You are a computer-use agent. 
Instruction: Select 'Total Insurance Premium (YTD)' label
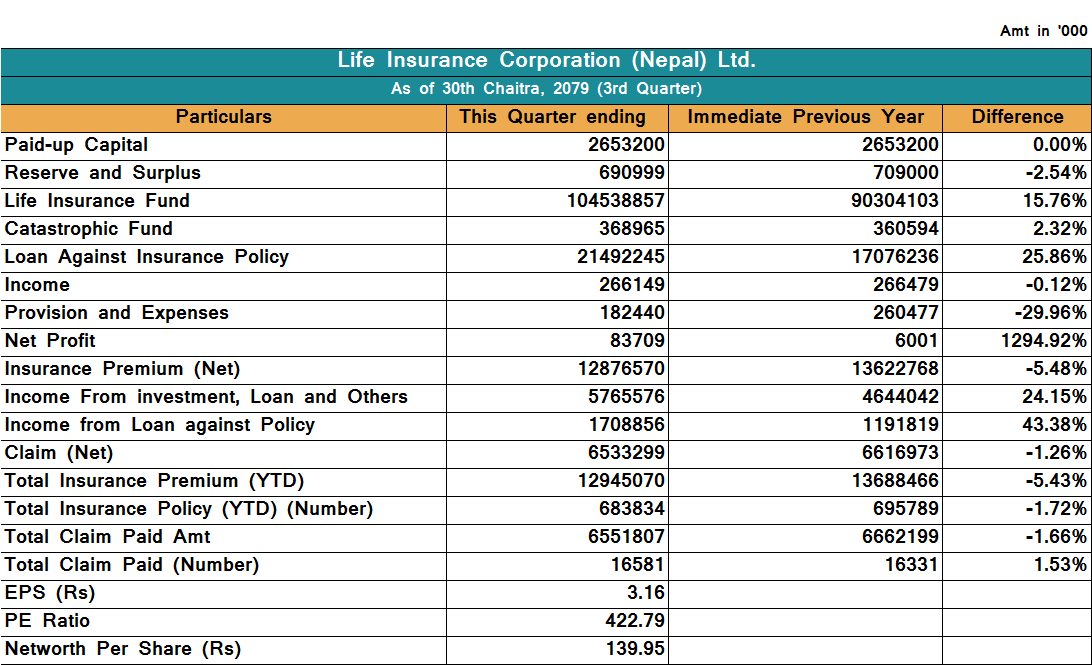pos(155,481)
